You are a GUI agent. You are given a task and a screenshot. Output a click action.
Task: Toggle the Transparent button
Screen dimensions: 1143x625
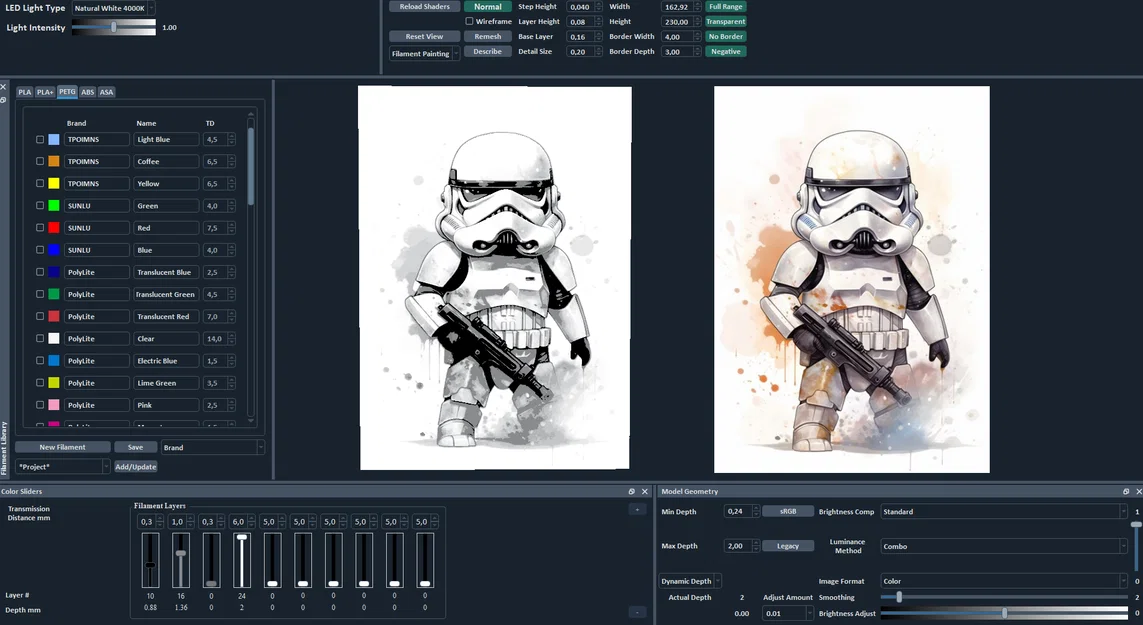[725, 22]
